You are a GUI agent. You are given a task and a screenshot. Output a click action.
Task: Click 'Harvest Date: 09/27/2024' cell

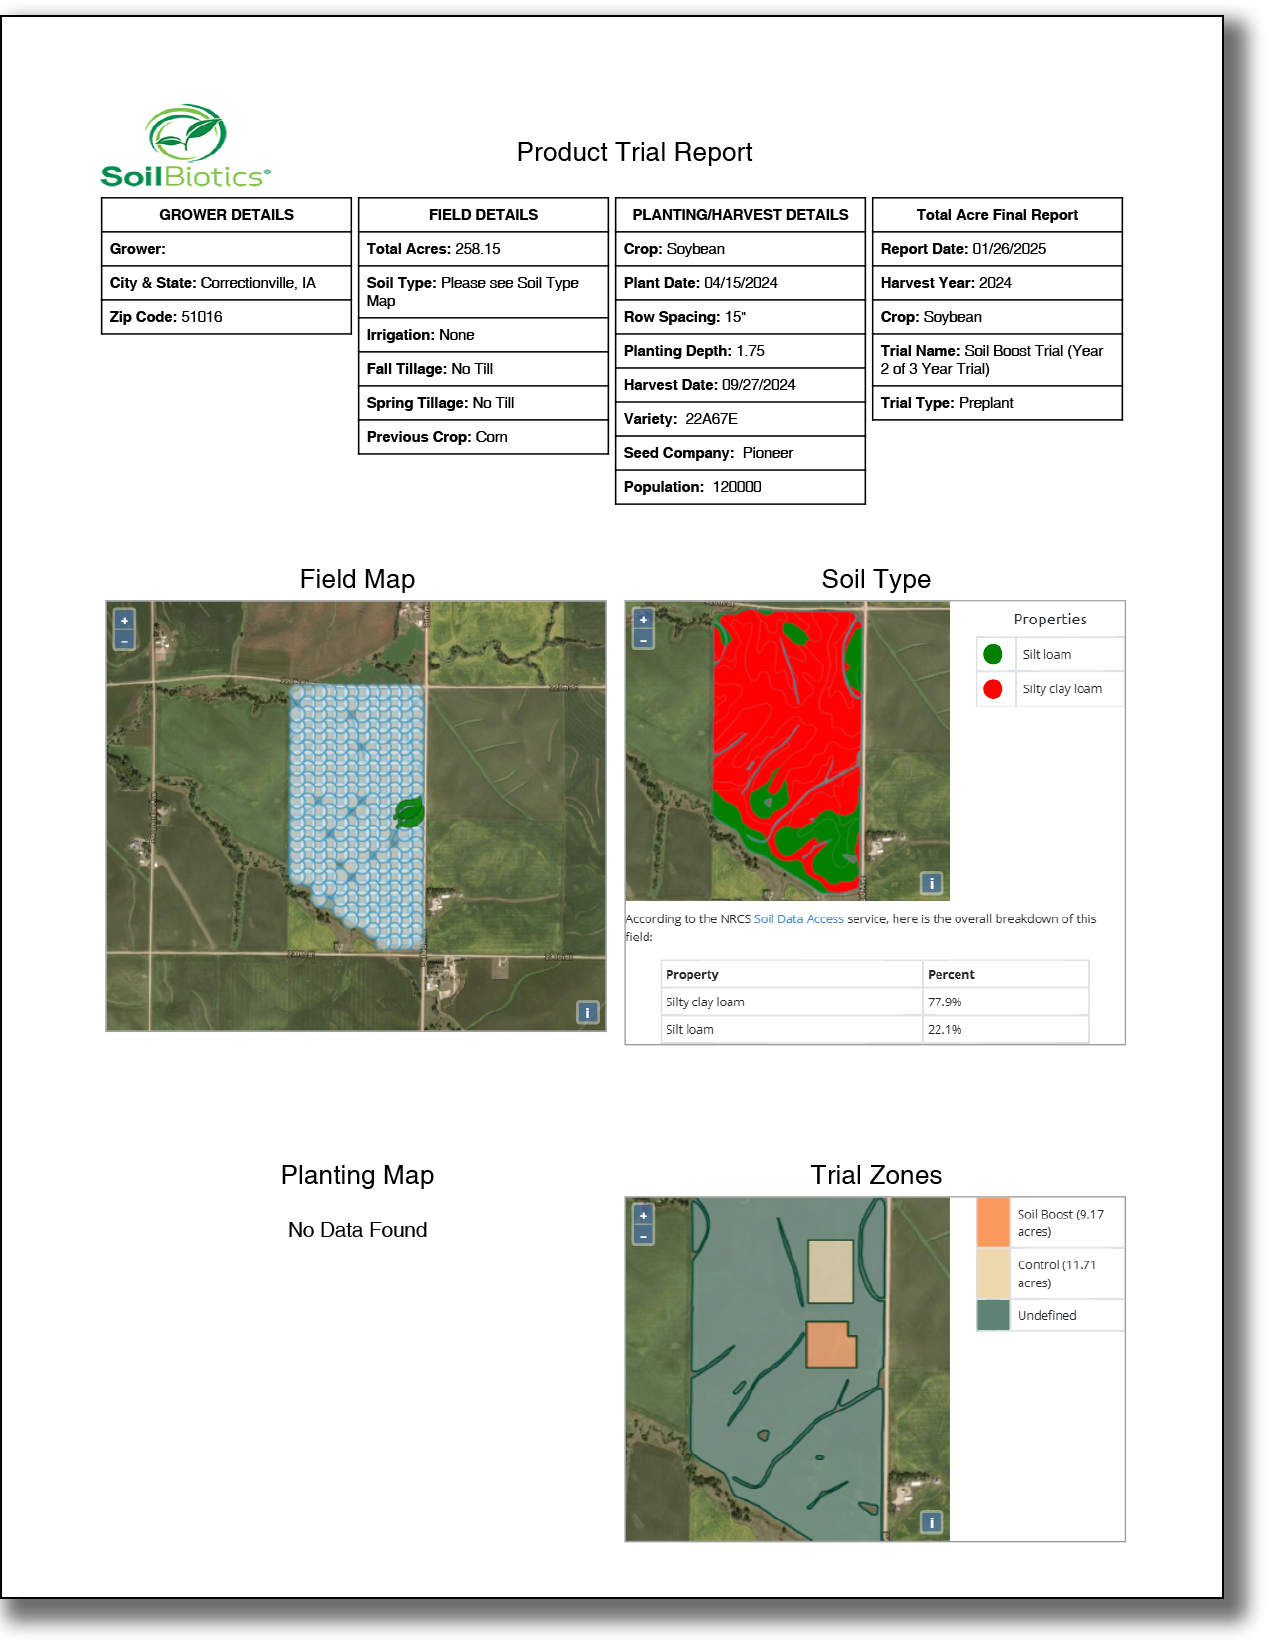[740, 385]
